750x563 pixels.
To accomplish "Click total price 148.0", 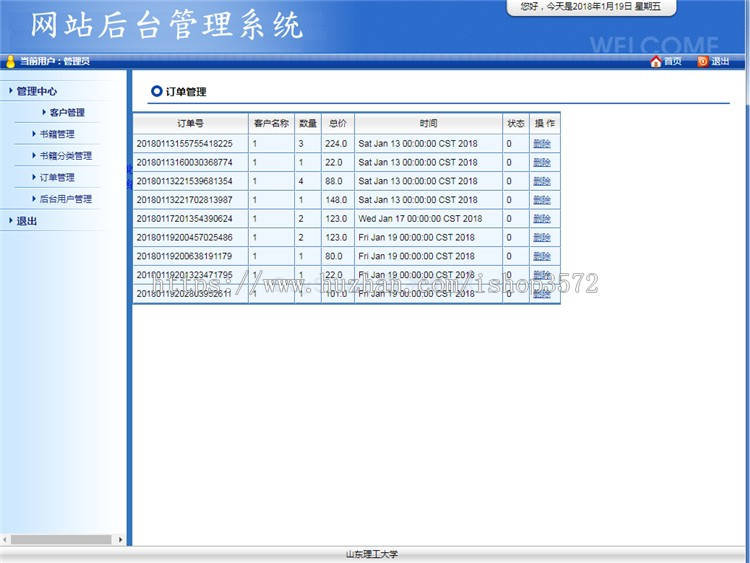I will 336,199.
